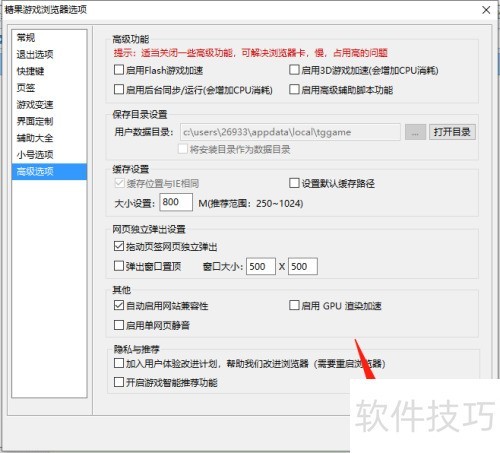Image resolution: width=500 pixels, height=453 pixels.
Task: Select 小号选项 in sidebar
Action: coord(49,155)
